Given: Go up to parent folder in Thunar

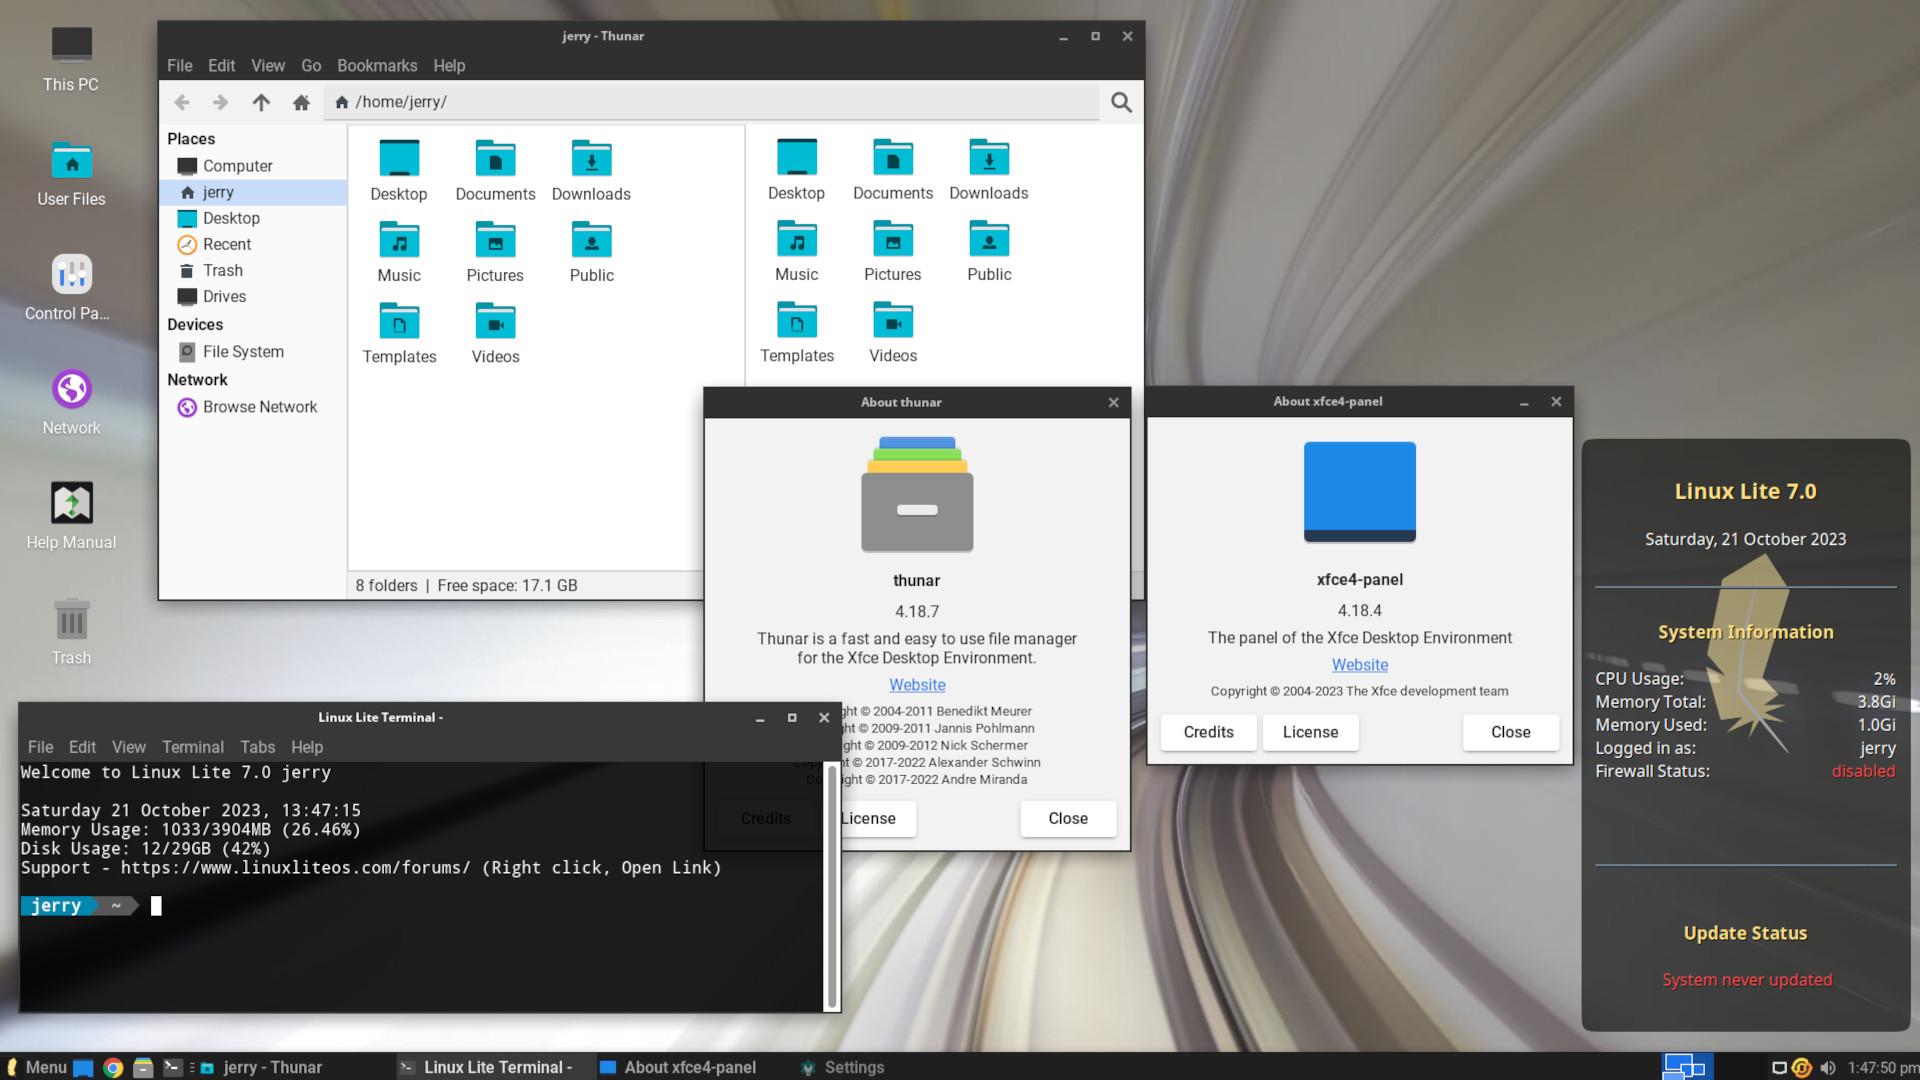Looking at the screenshot, I should 261,102.
